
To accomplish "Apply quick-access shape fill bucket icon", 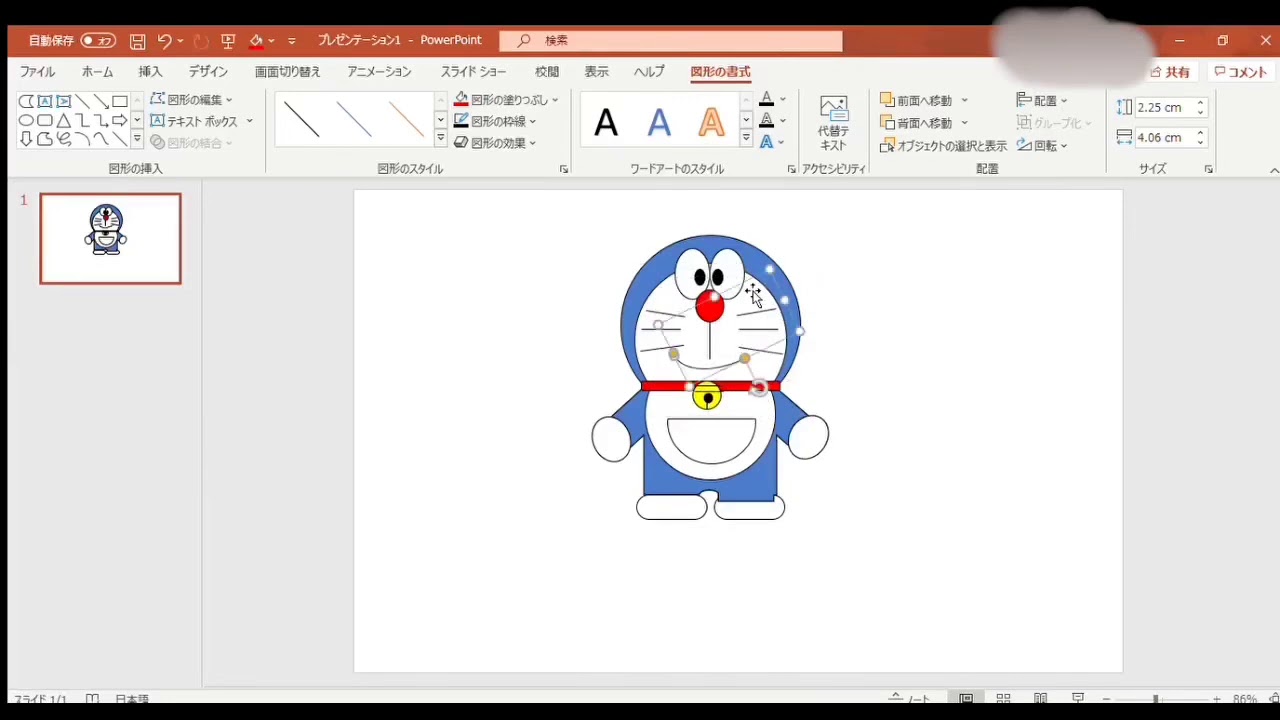I will (256, 41).
